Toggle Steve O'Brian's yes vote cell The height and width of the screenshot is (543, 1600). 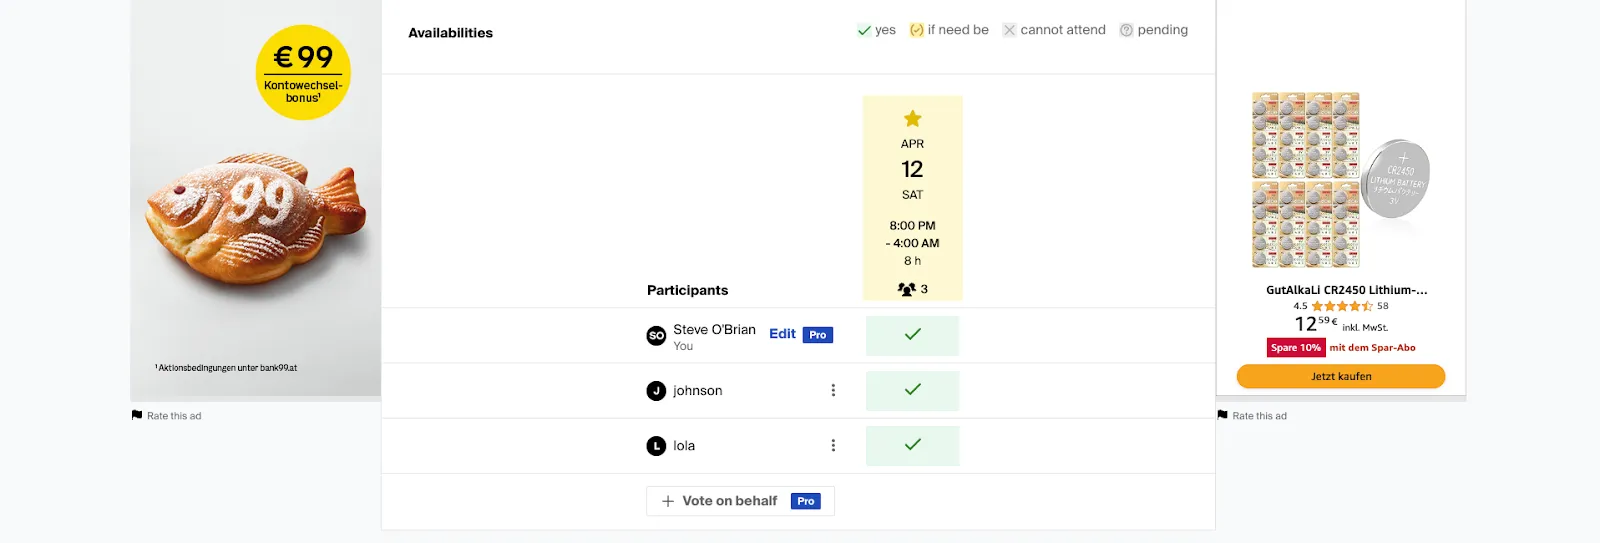click(912, 335)
